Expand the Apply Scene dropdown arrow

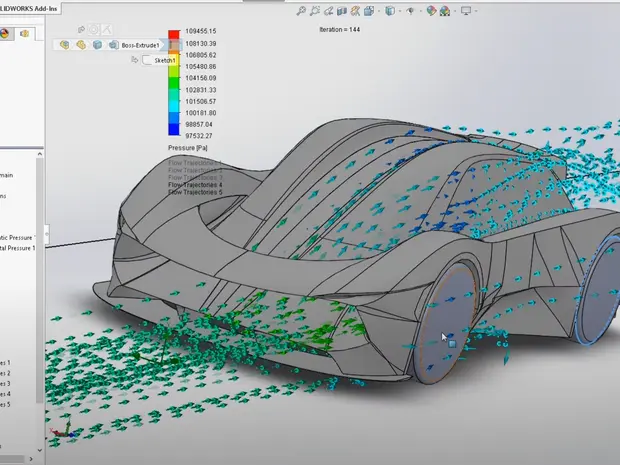[x=454, y=11]
